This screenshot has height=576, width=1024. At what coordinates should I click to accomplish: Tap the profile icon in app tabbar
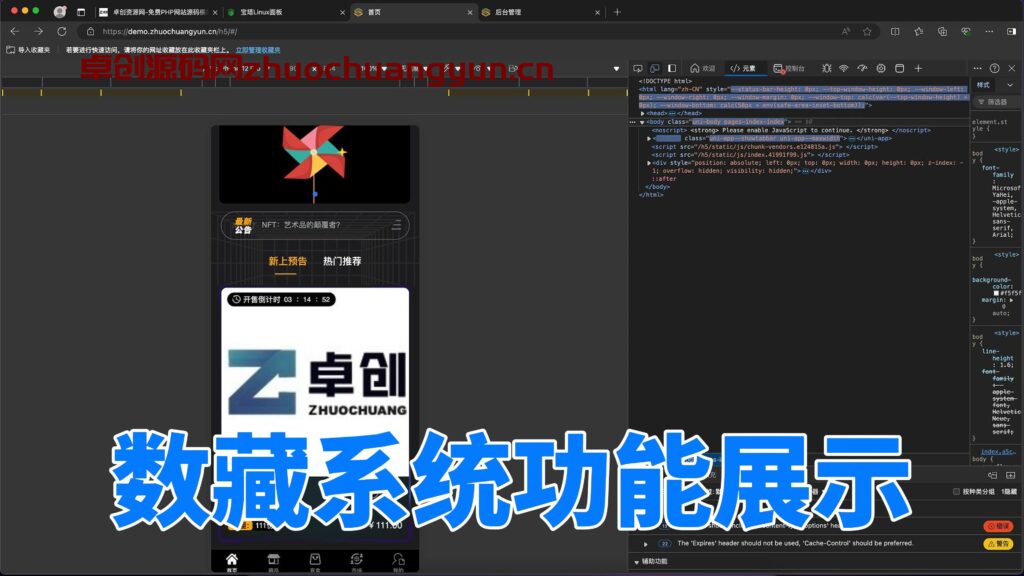[398, 562]
